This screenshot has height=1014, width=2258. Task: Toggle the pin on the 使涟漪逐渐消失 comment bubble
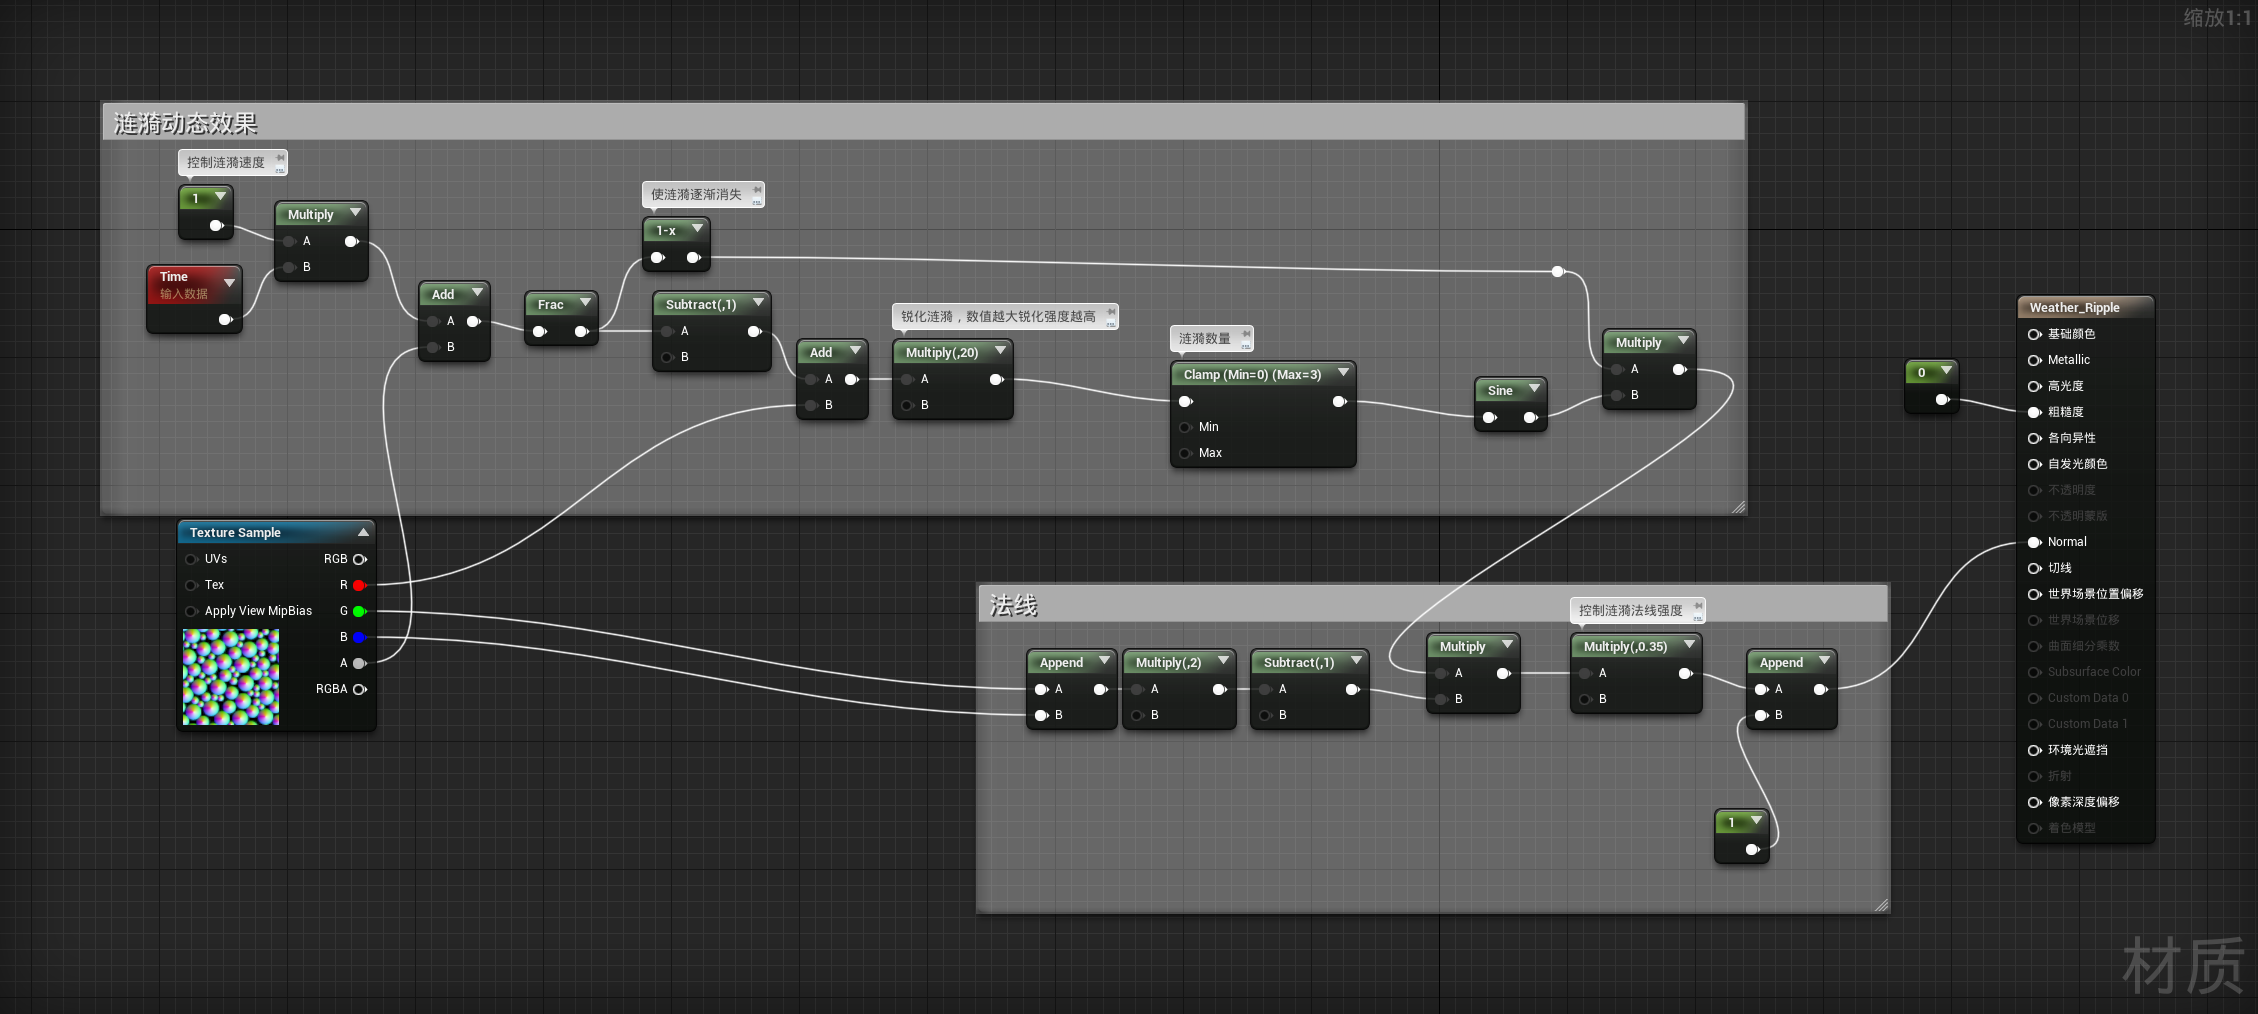click(757, 190)
